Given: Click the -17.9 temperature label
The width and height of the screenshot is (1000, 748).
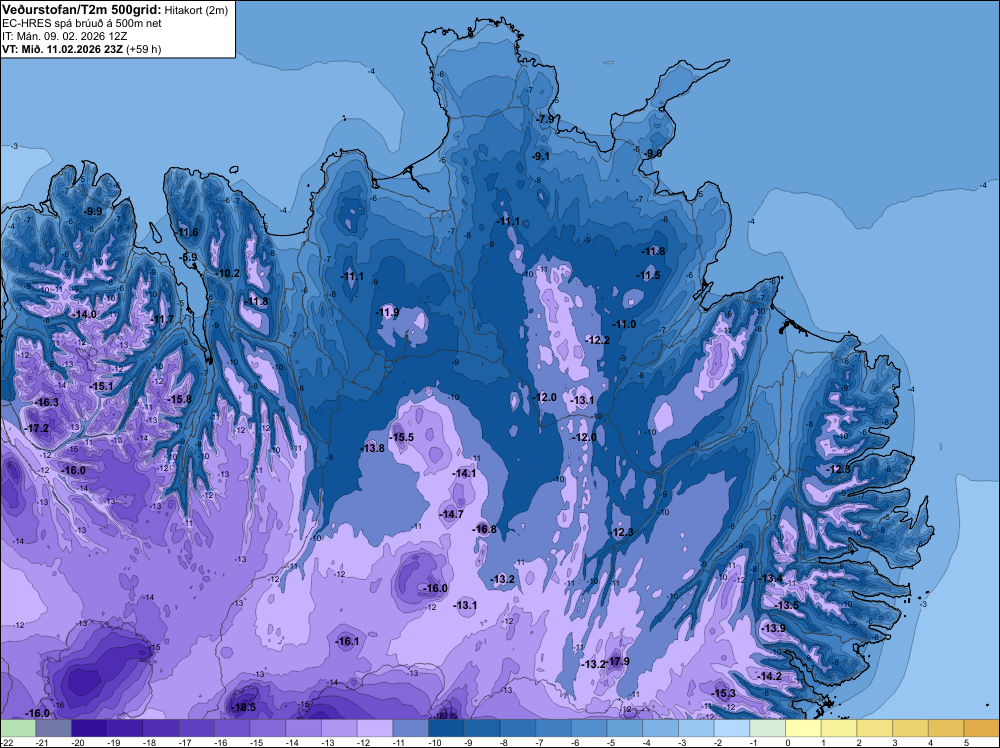Looking at the screenshot, I should 618,661.
